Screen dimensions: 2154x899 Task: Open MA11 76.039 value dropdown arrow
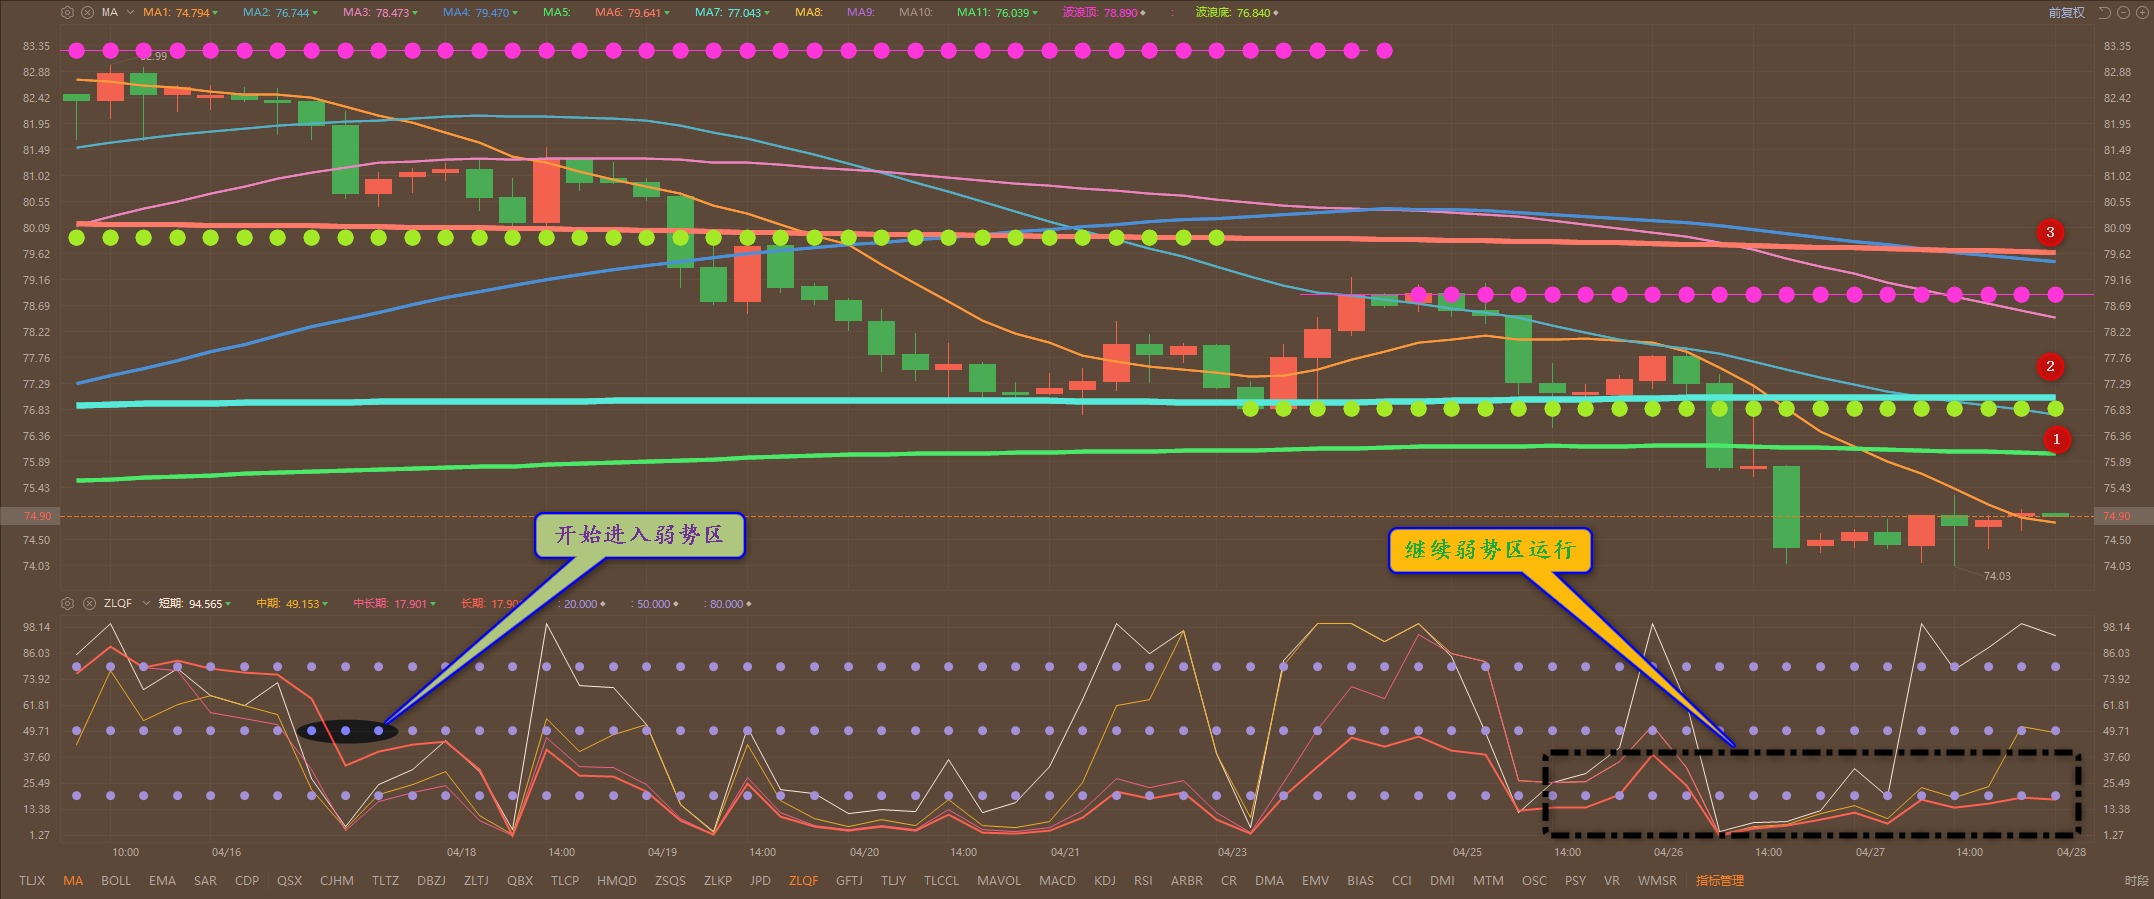point(1035,13)
